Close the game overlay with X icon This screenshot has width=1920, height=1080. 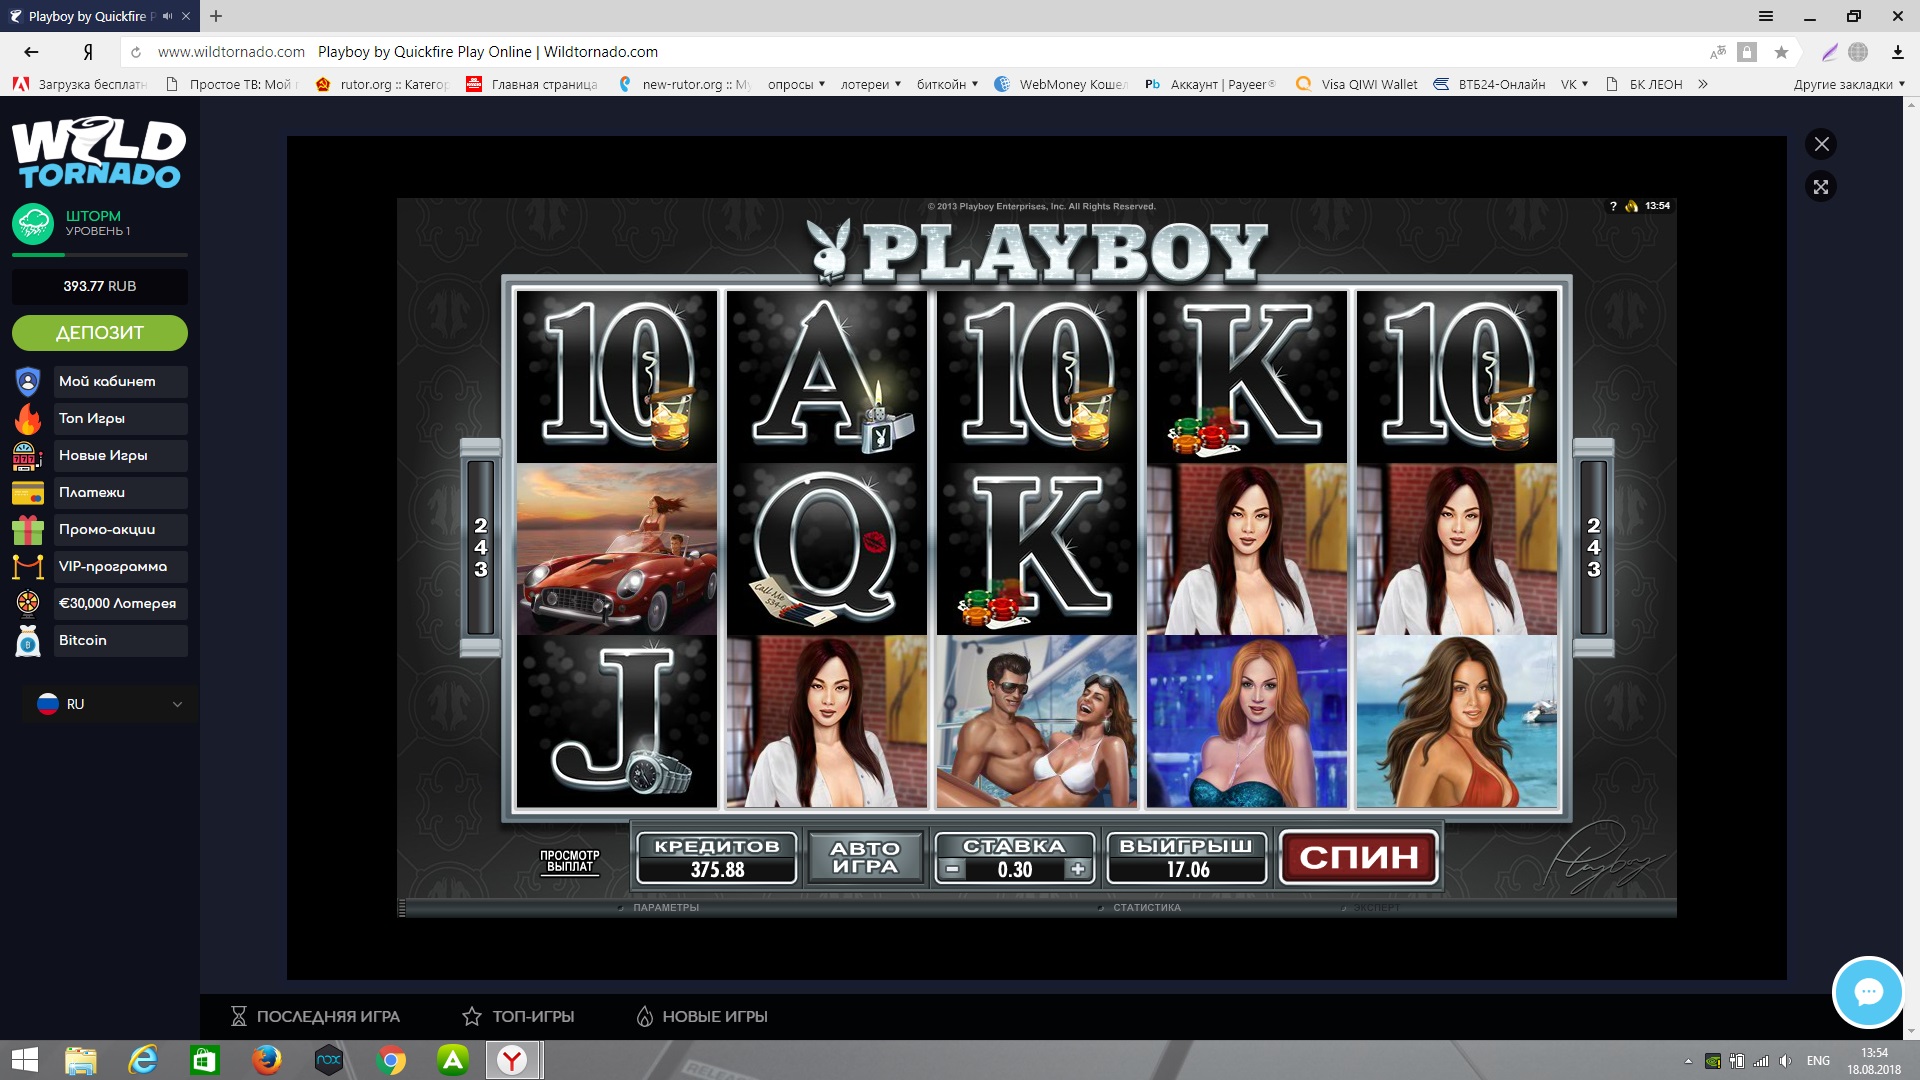coord(1821,144)
